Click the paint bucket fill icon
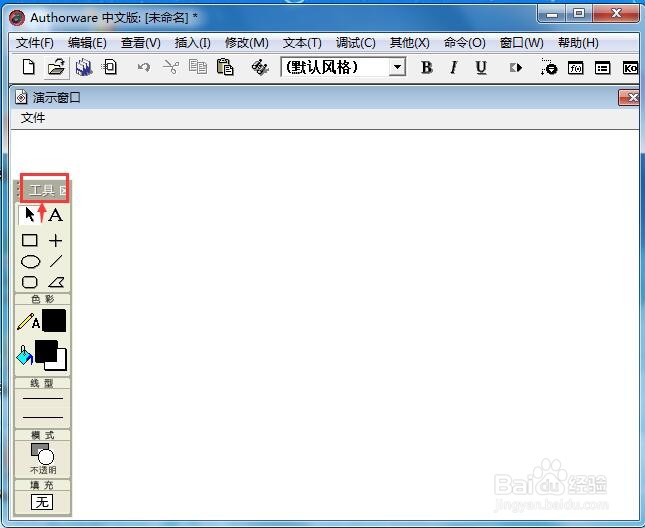645x528 pixels. [x=24, y=355]
